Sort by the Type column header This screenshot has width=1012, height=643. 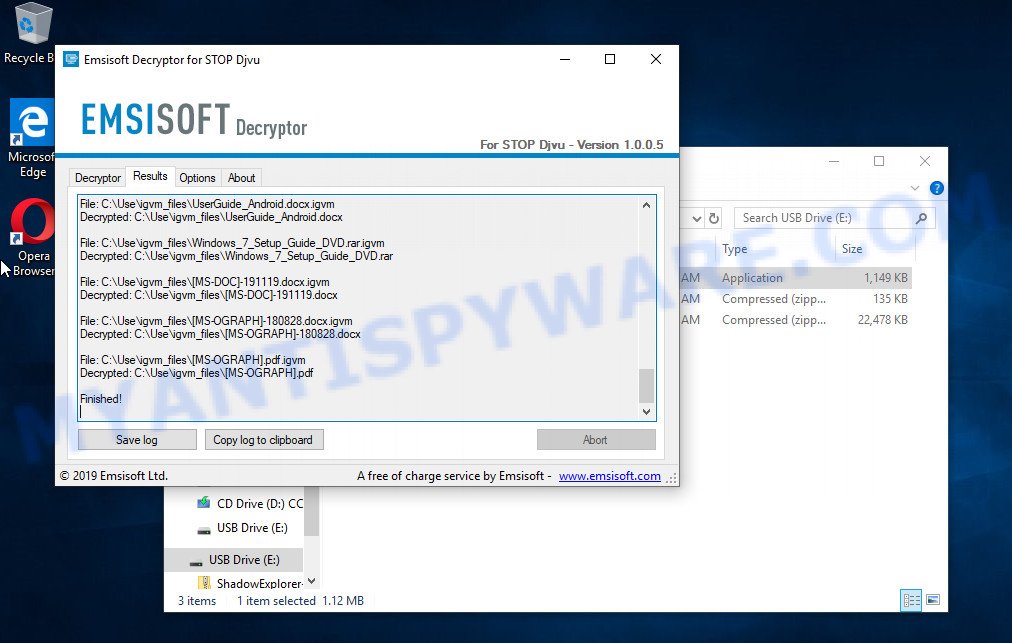734,249
